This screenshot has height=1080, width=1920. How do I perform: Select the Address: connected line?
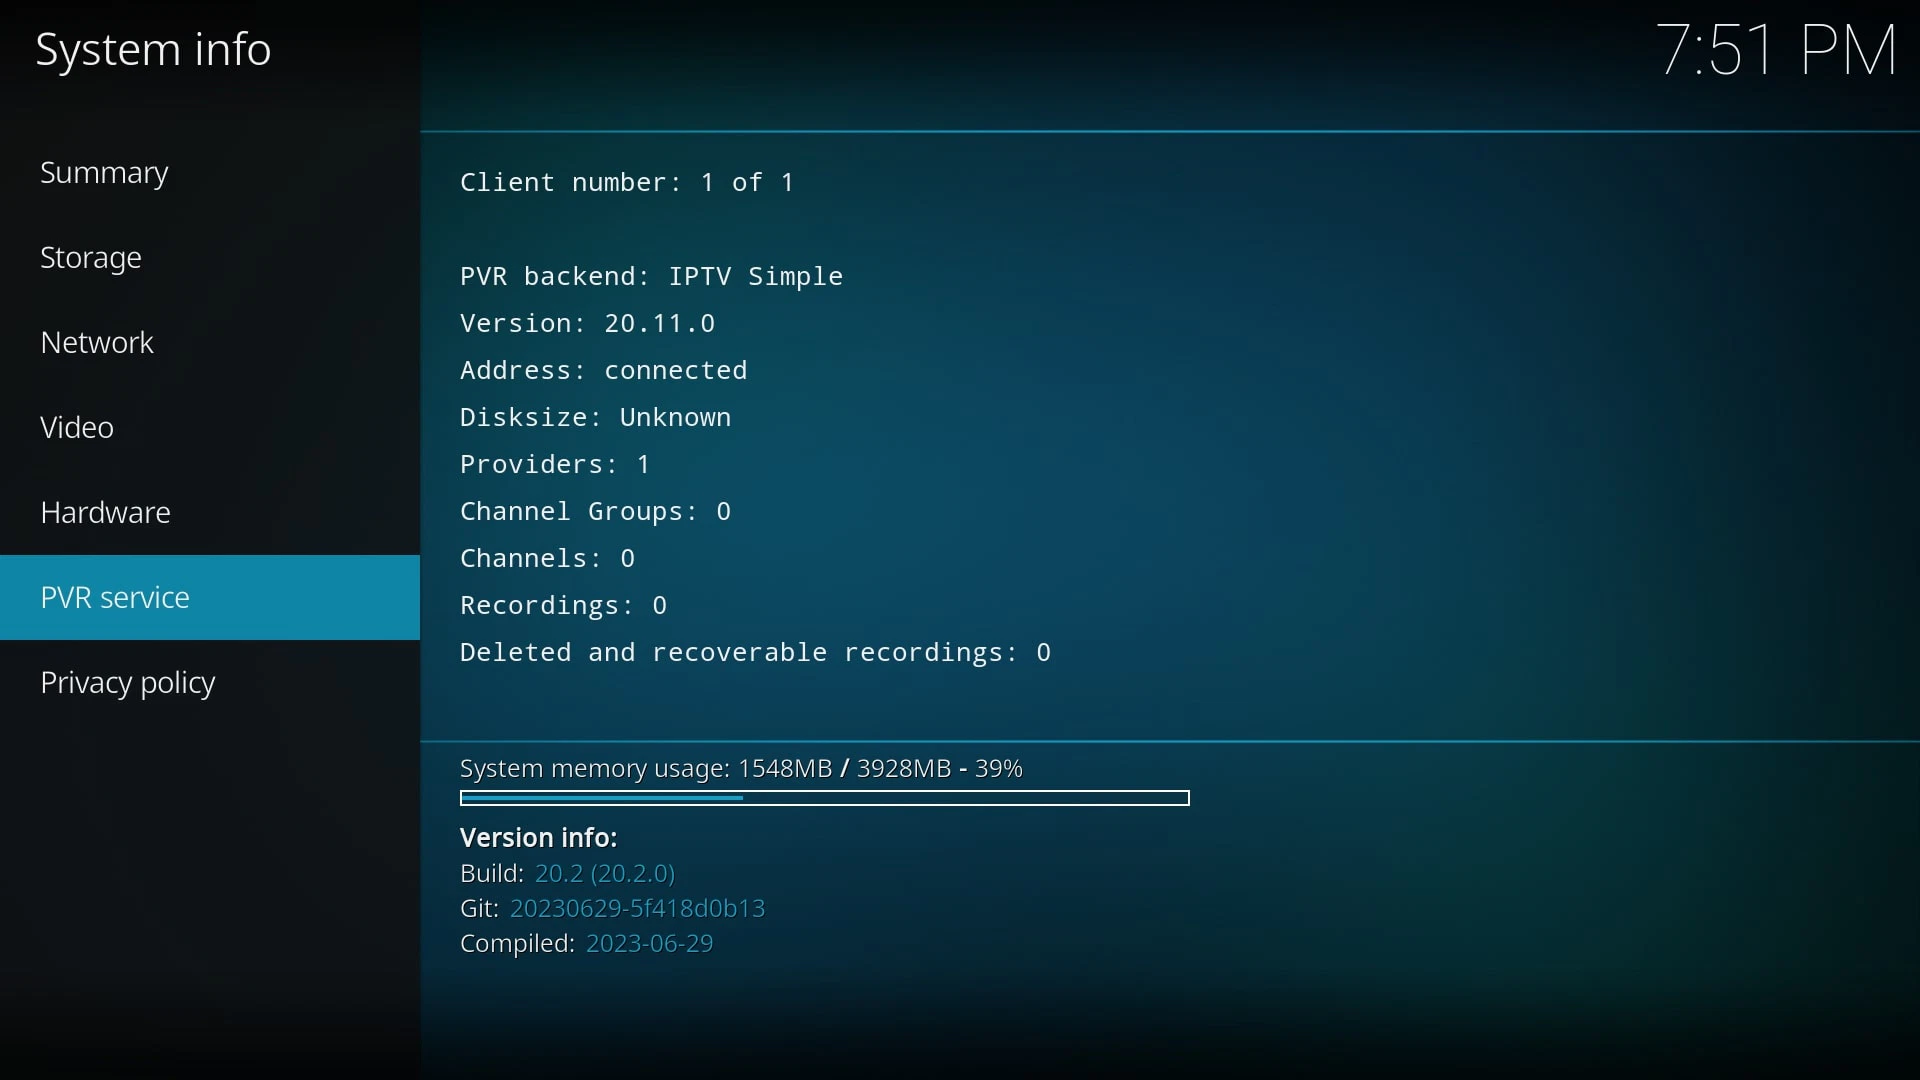click(604, 370)
